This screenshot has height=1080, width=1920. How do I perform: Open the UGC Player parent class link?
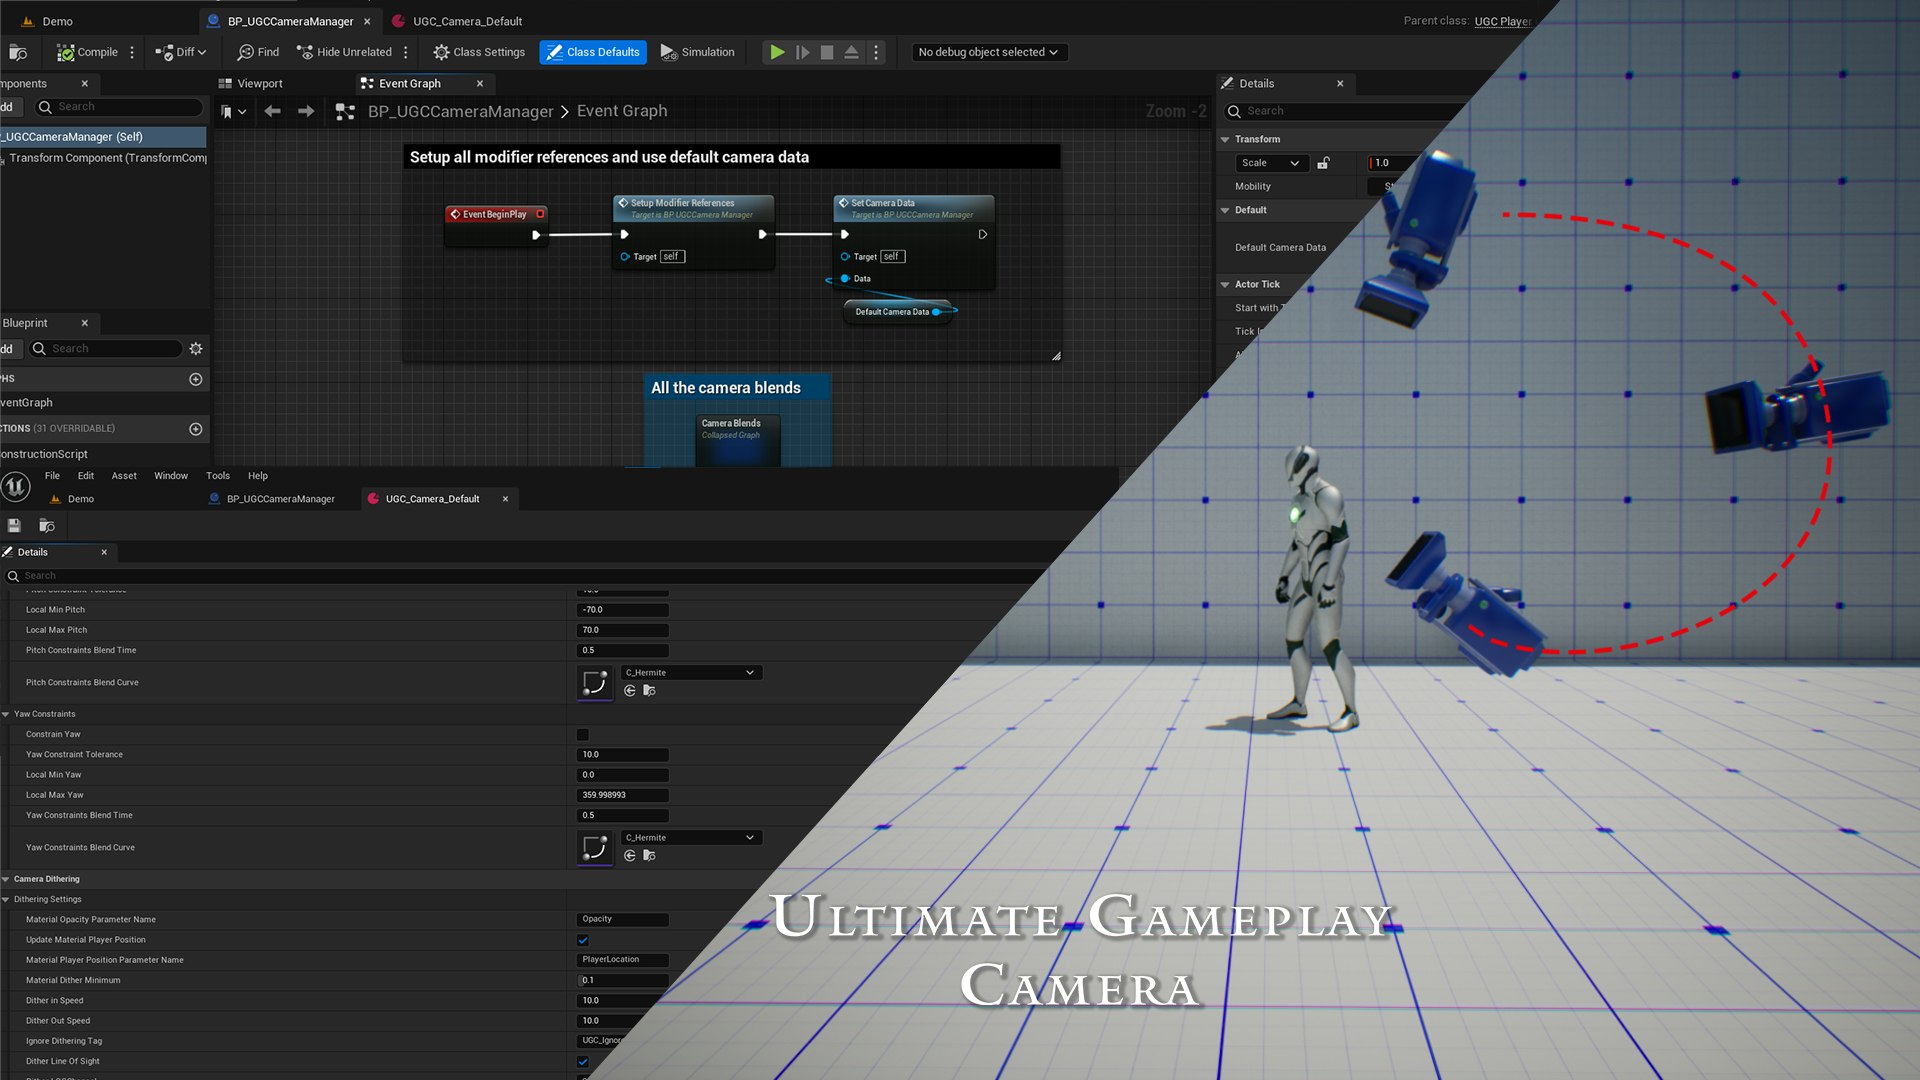coord(1504,21)
